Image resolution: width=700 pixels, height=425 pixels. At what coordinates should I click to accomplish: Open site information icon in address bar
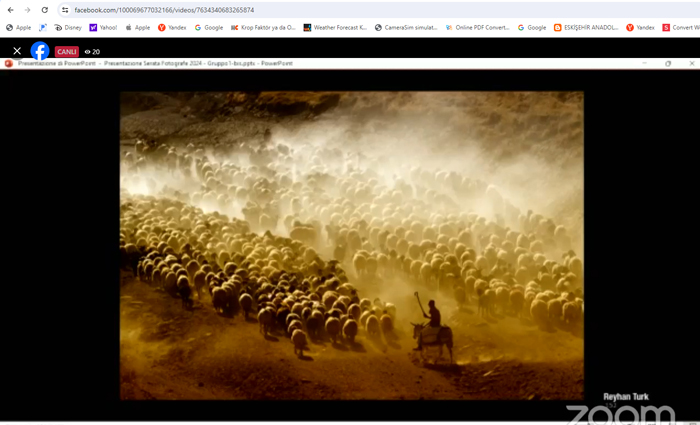pos(65,10)
